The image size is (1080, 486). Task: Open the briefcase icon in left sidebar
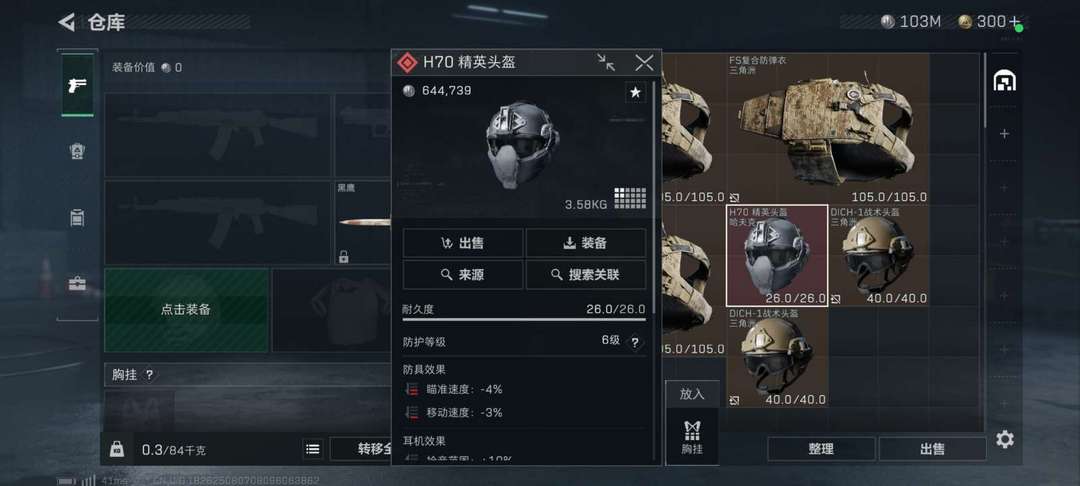point(77,284)
